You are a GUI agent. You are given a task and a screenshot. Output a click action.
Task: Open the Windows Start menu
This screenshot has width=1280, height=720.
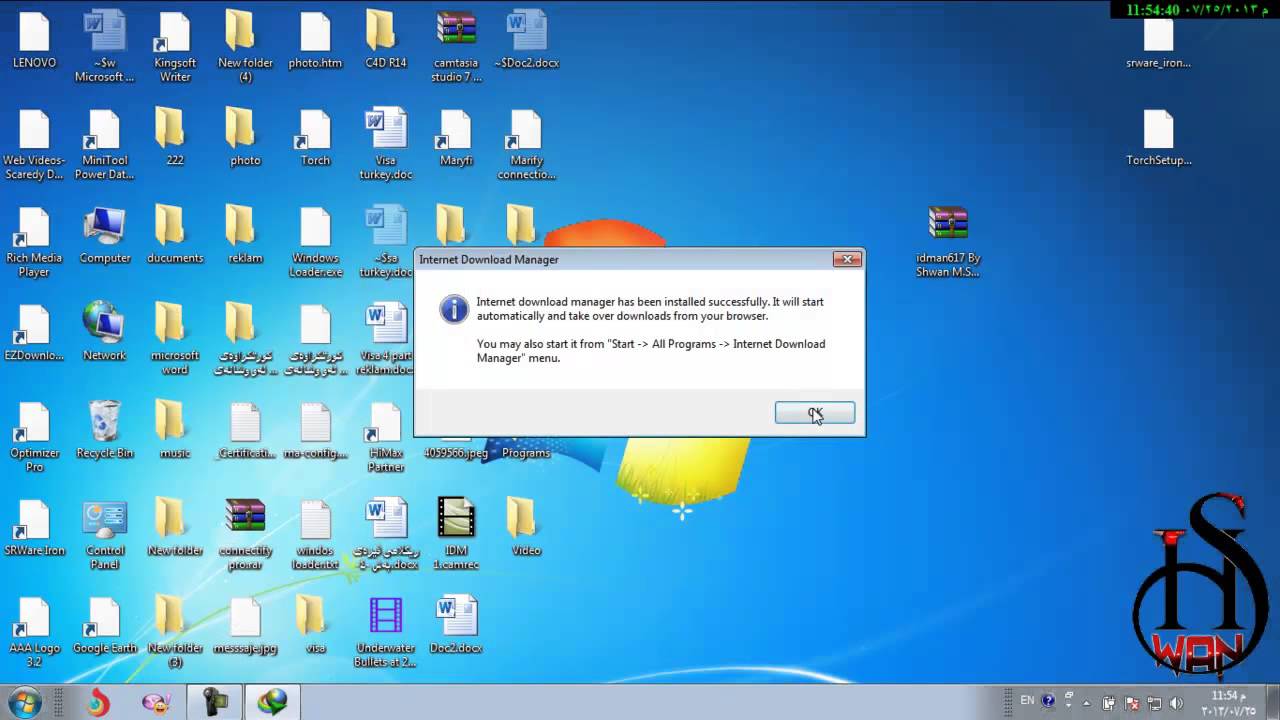coord(24,702)
